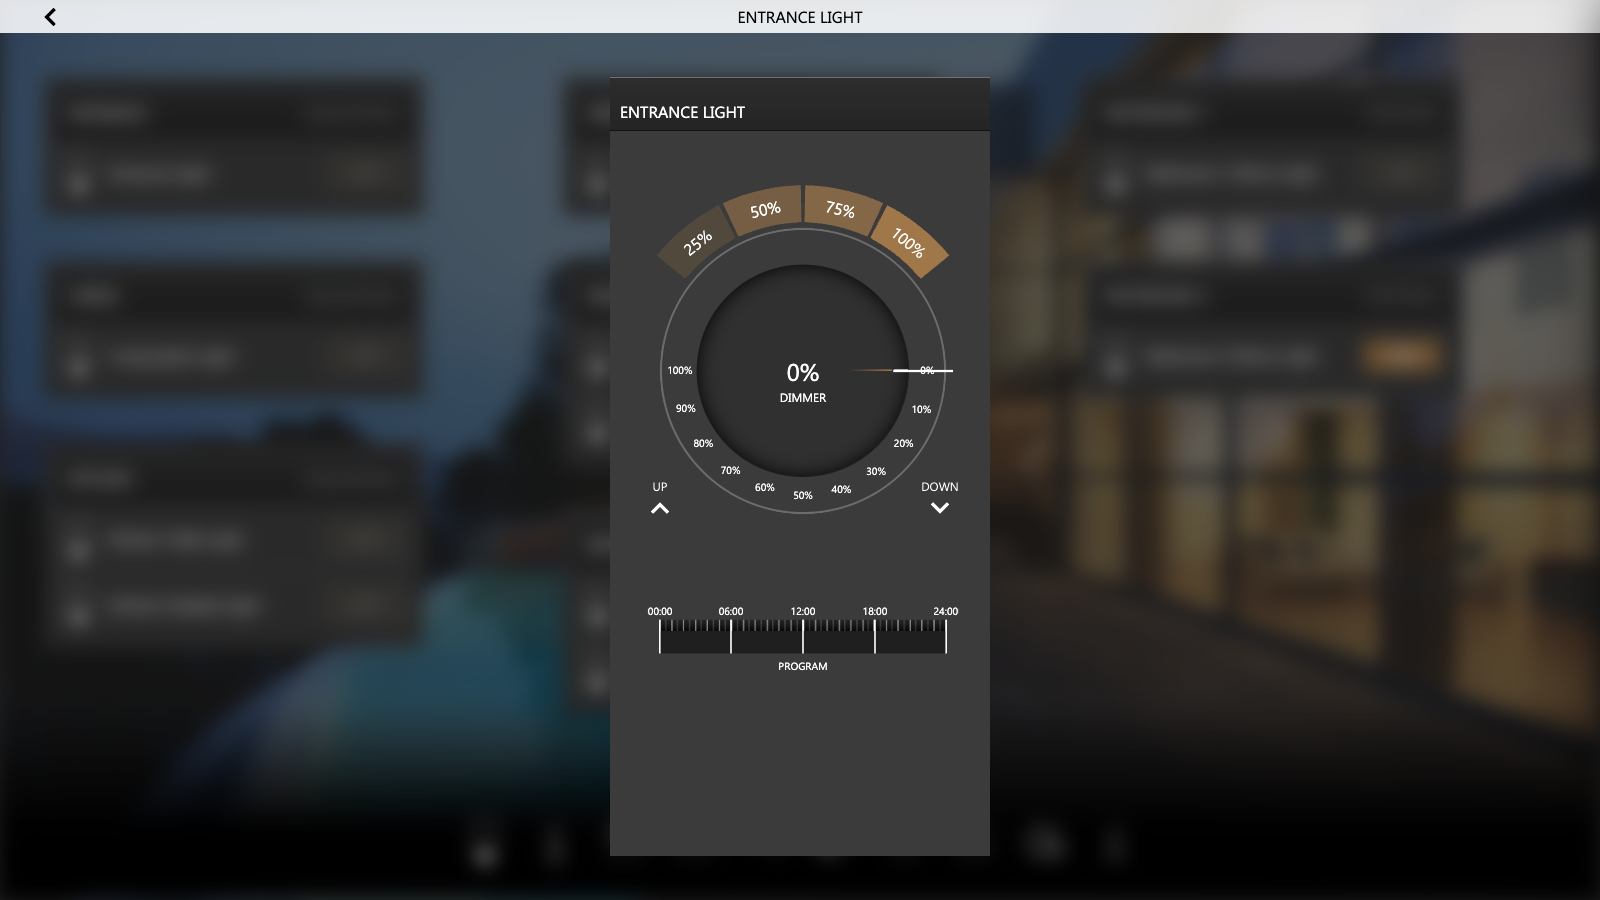Set dimmer preset to 25%
Image resolution: width=1600 pixels, height=900 pixels.
pyautogui.click(x=696, y=242)
